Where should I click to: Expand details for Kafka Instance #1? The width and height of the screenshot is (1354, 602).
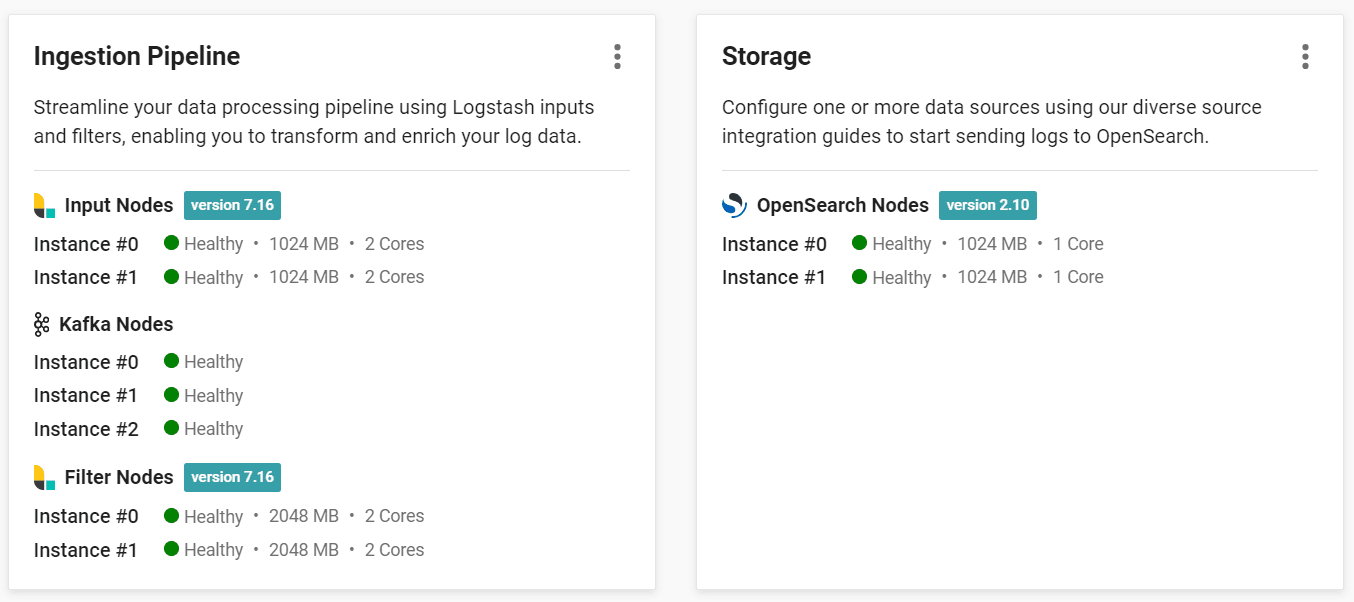[x=86, y=395]
